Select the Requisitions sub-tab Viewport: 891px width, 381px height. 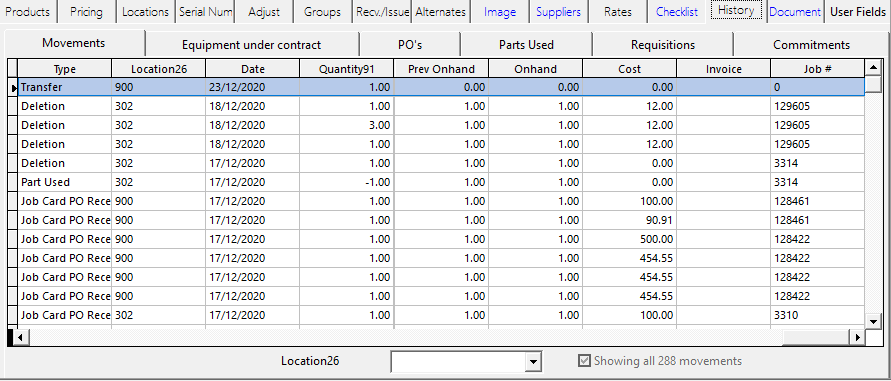663,45
